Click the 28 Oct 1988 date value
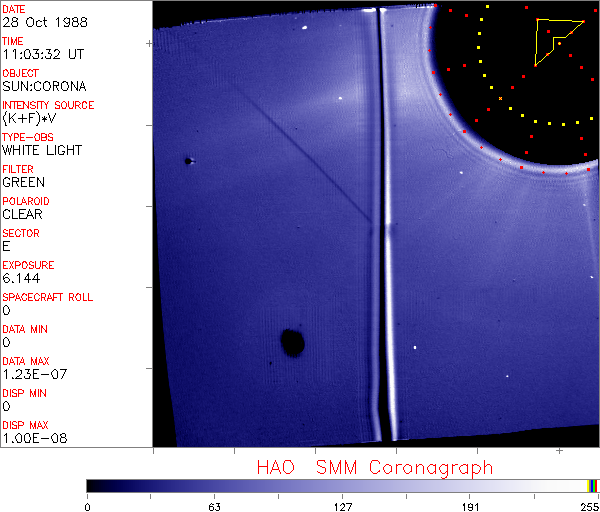600x512 pixels. (x=45, y=22)
